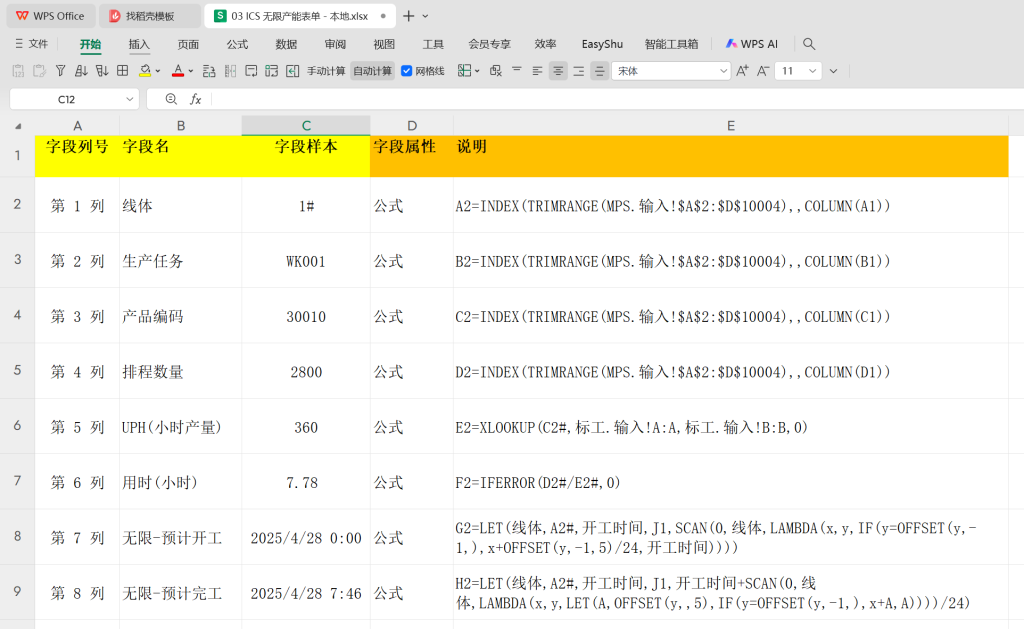
Task: Click the paste values icon in toolbar
Action: tap(18, 71)
